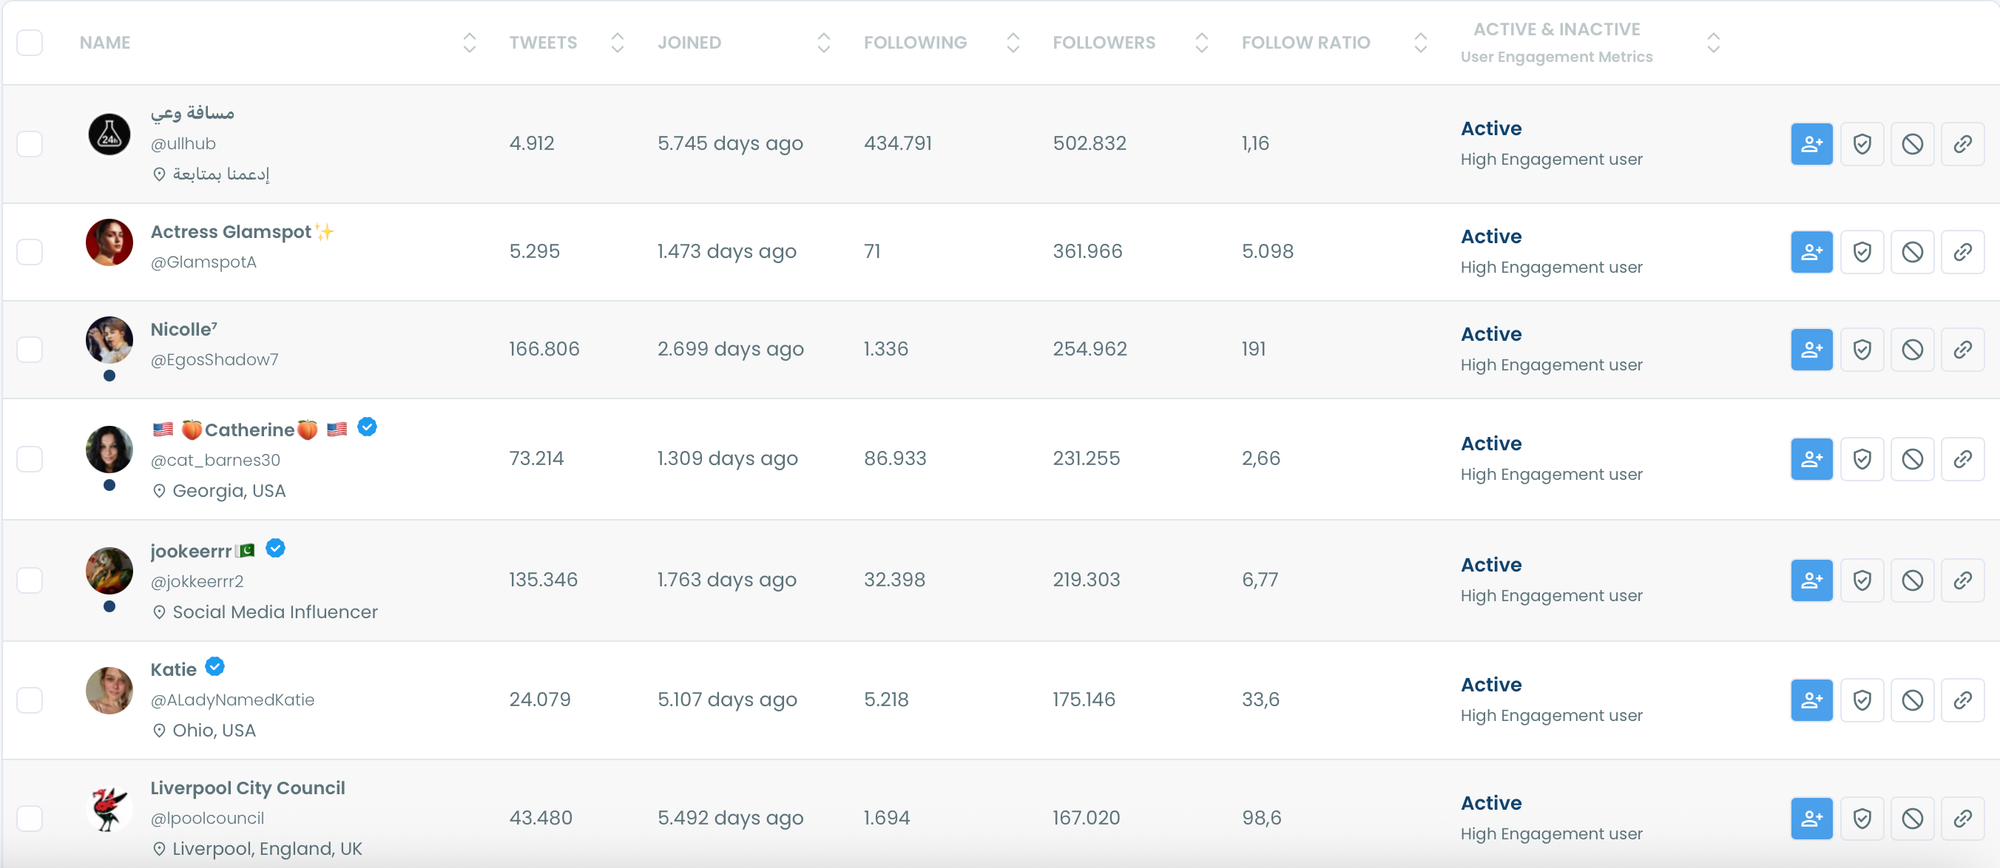The image size is (2000, 868).
Task: Sort by FOLLOW RATIO column arrows
Action: tap(1420, 43)
